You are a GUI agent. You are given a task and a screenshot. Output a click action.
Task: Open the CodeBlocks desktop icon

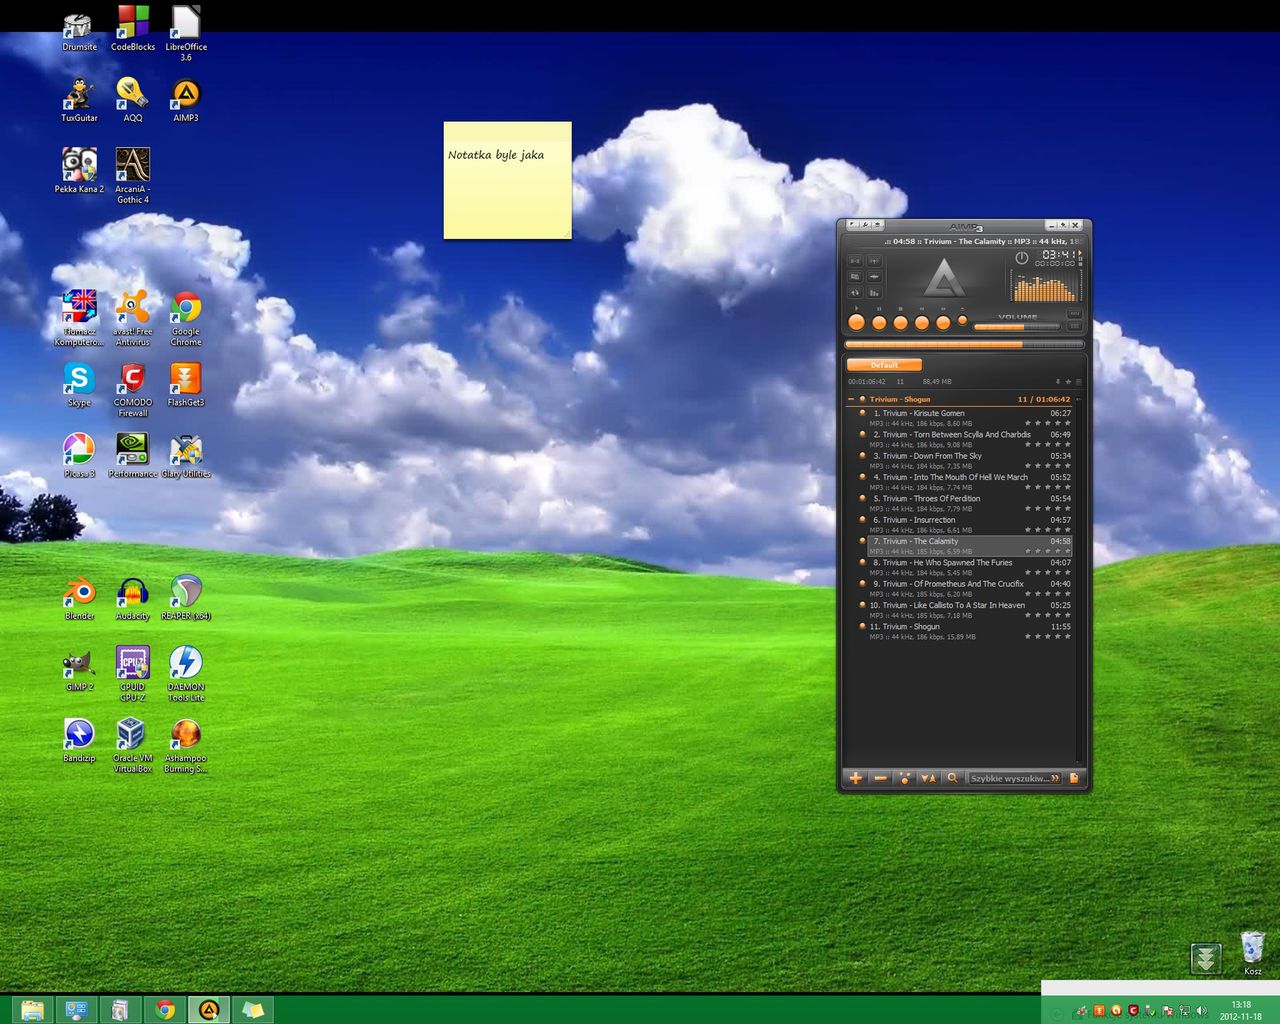pos(133,29)
